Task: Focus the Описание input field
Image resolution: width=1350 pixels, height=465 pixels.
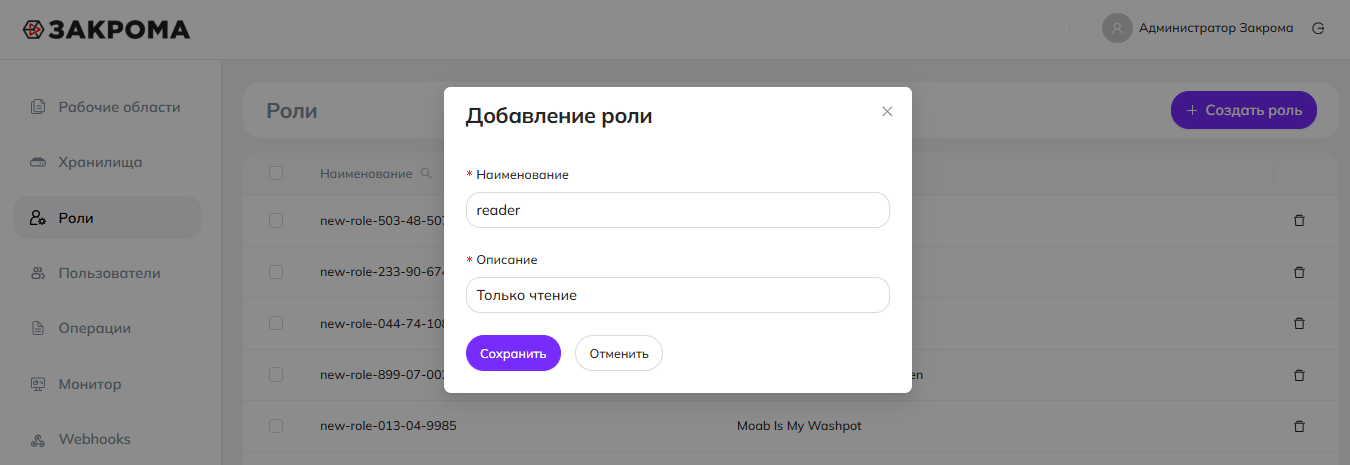Action: click(x=677, y=295)
